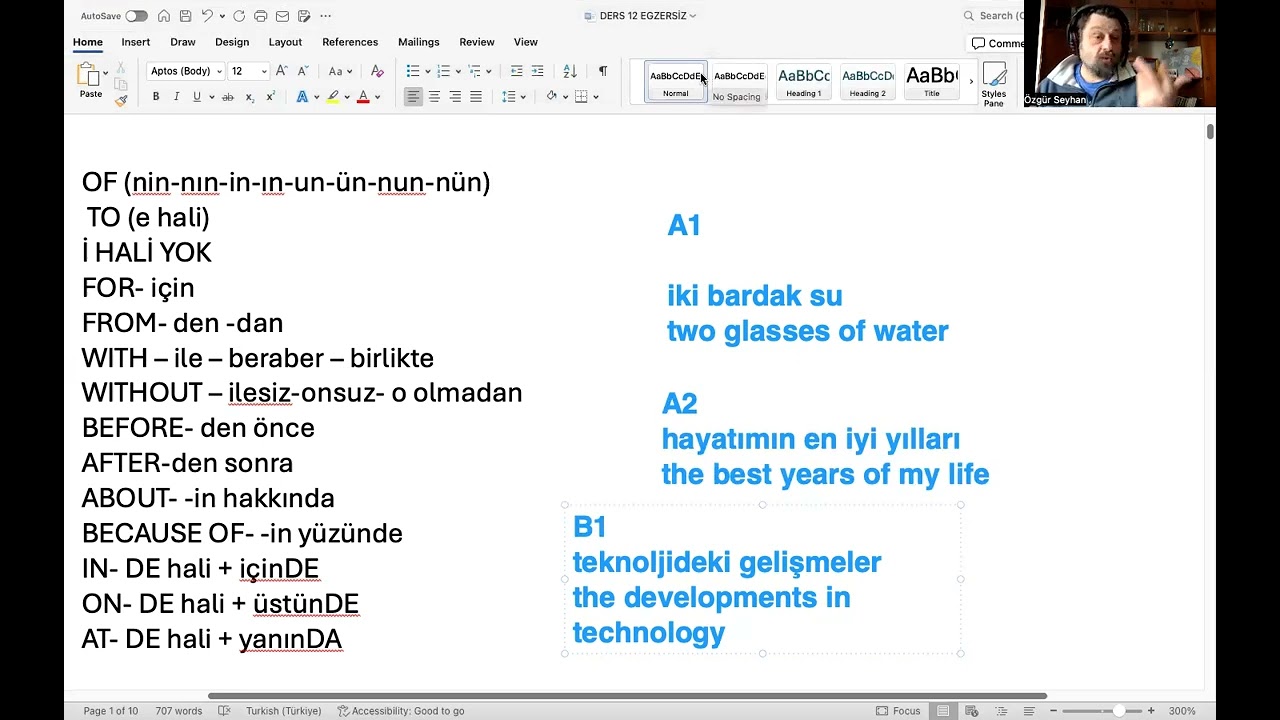Click the Sort A-Z icon

[570, 71]
